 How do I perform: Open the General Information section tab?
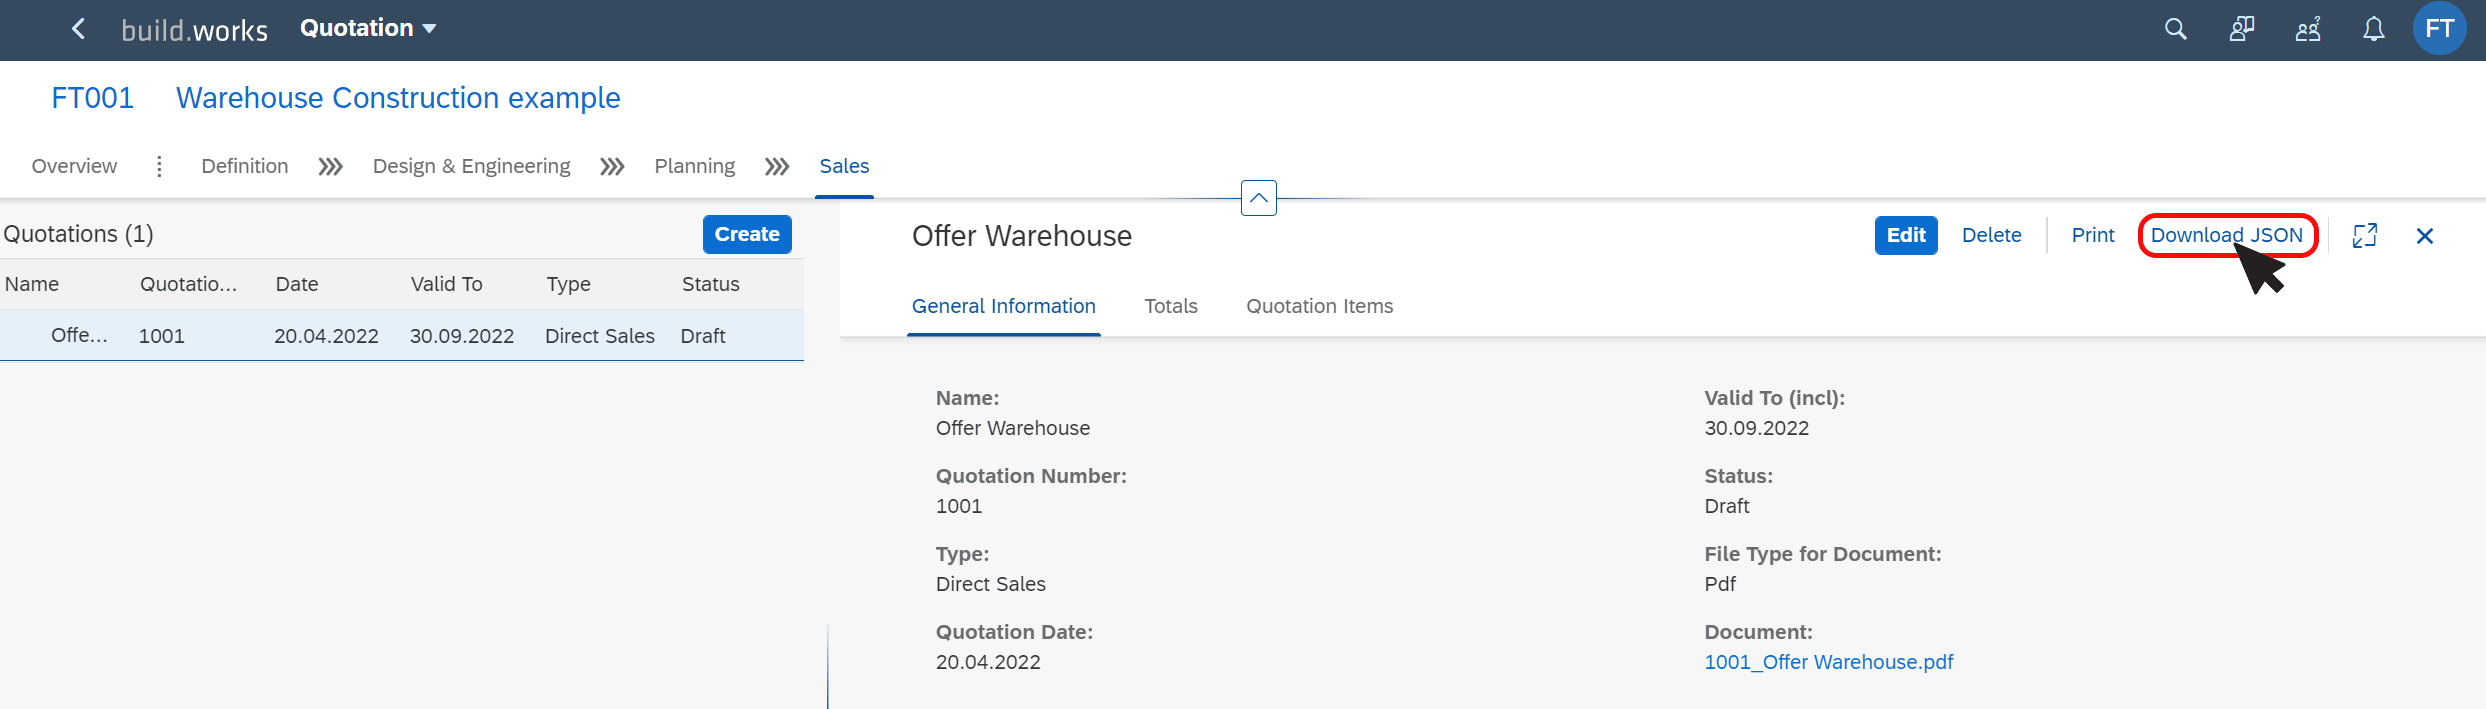1004,306
